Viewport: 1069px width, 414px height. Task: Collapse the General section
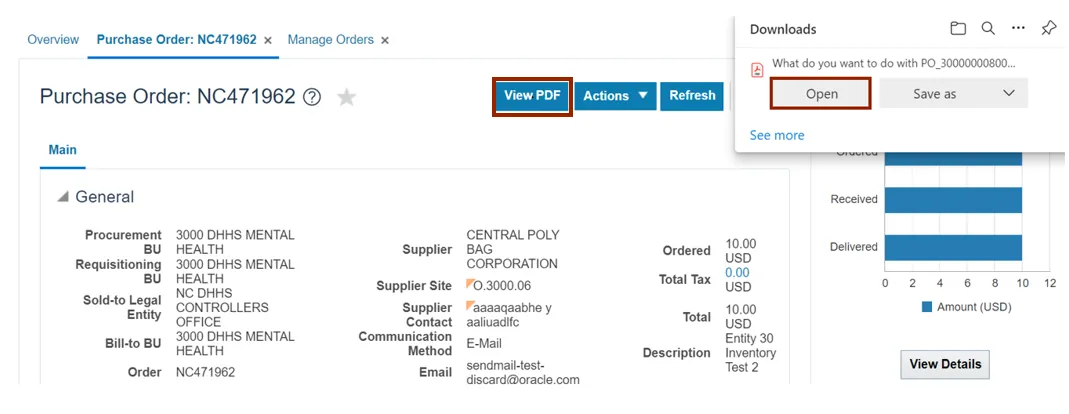pyautogui.click(x=63, y=197)
